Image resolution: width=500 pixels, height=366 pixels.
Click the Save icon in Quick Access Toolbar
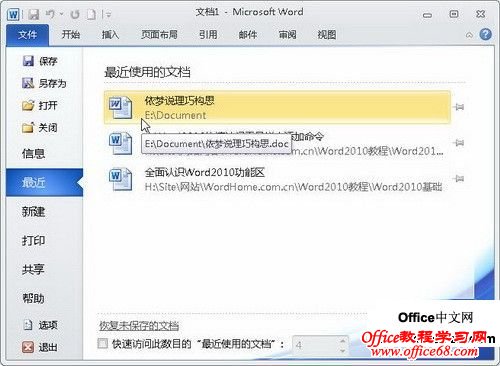tap(33, 14)
